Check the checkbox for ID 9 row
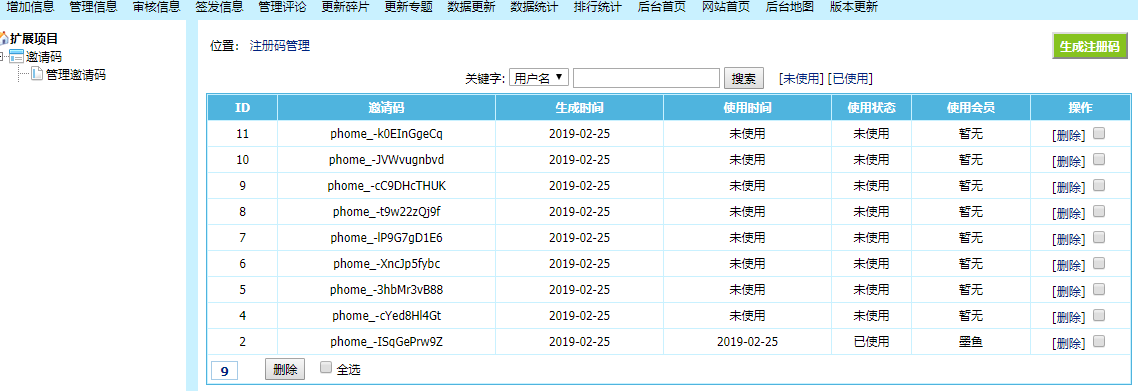The width and height of the screenshot is (1138, 391). pos(1099,185)
